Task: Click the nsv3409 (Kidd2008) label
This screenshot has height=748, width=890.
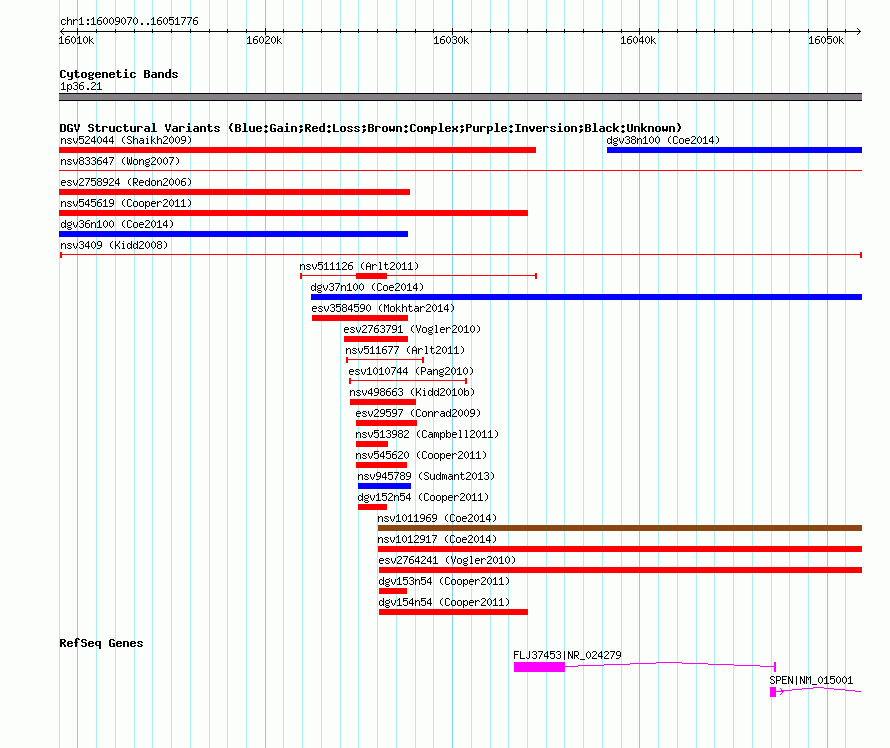Action: pos(114,245)
